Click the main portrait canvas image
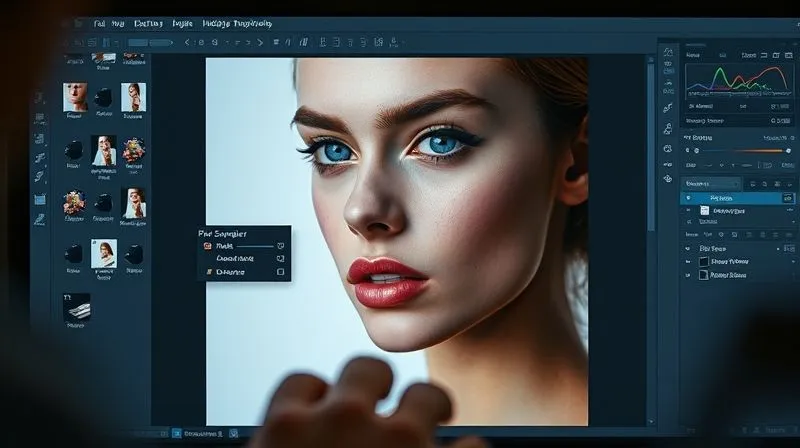This screenshot has width=800, height=448. pos(396,241)
